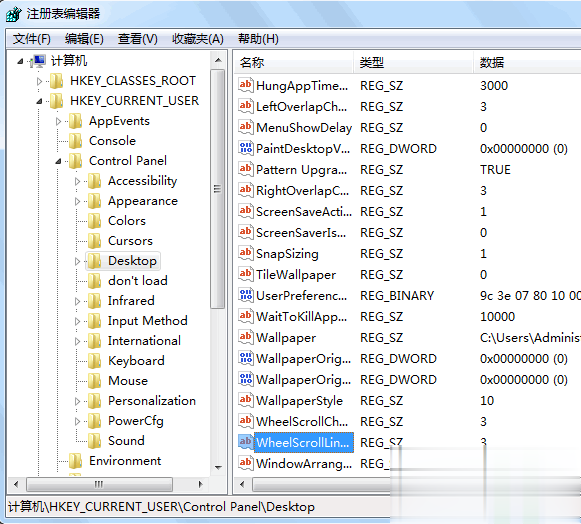Collapse the Control Panel tree node
581x524 pixels.
pos(58,161)
